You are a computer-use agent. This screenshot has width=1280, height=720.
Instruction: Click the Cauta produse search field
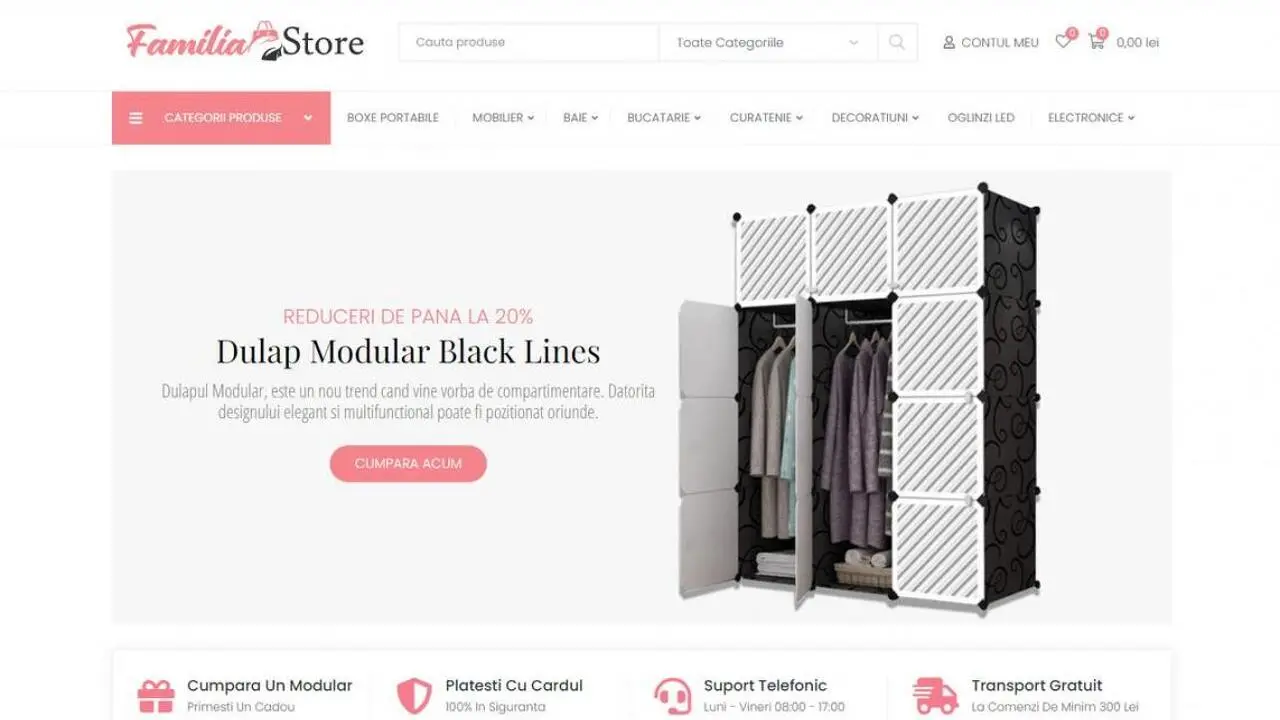(529, 42)
